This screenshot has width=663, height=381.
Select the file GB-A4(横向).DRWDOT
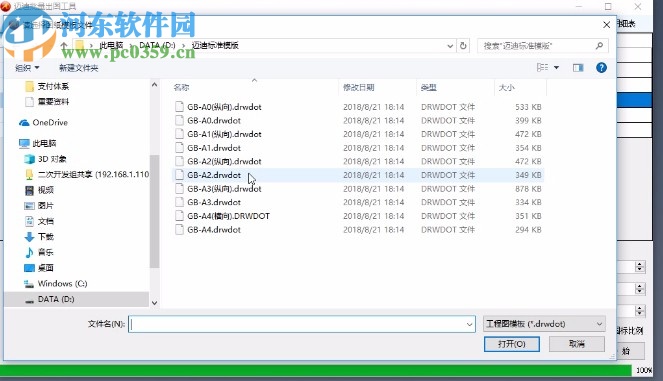coord(358,216)
